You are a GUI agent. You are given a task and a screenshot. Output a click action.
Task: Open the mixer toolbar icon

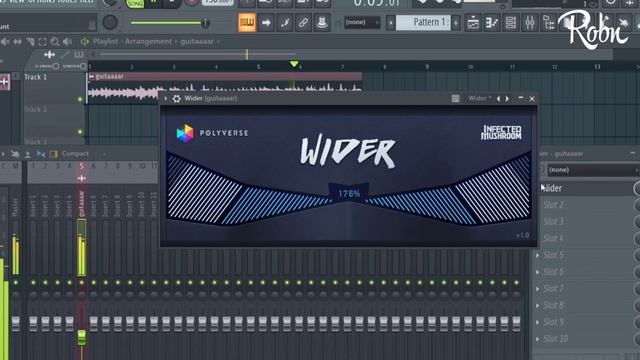(529, 22)
